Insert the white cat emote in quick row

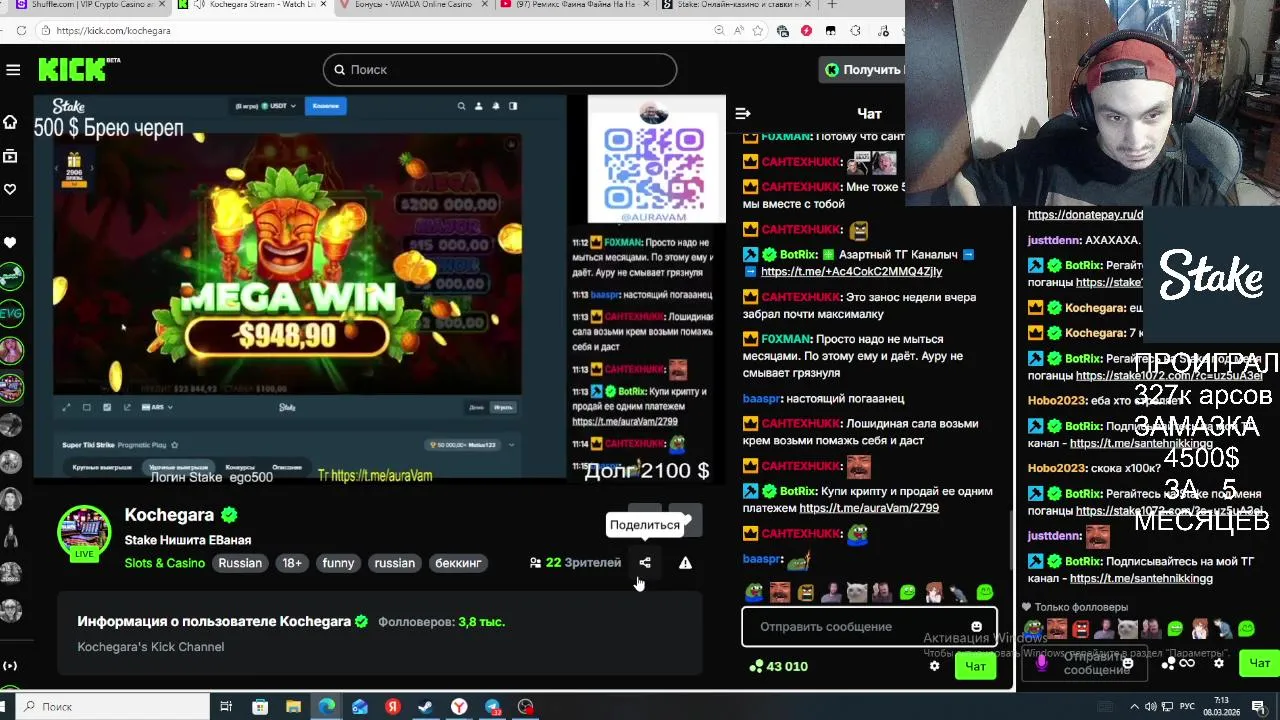857,592
